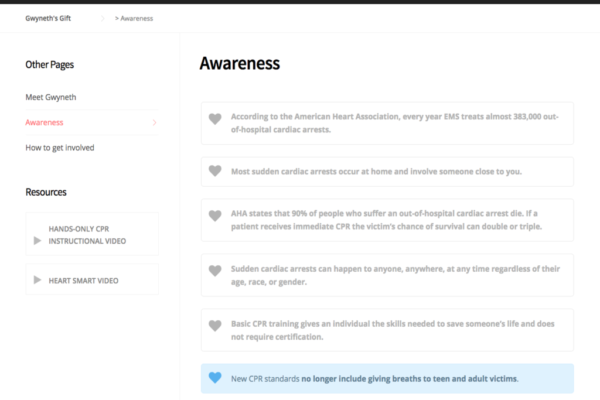
Task: Click heart icon beside the AHA 90% statistic
Action: pos(214,215)
